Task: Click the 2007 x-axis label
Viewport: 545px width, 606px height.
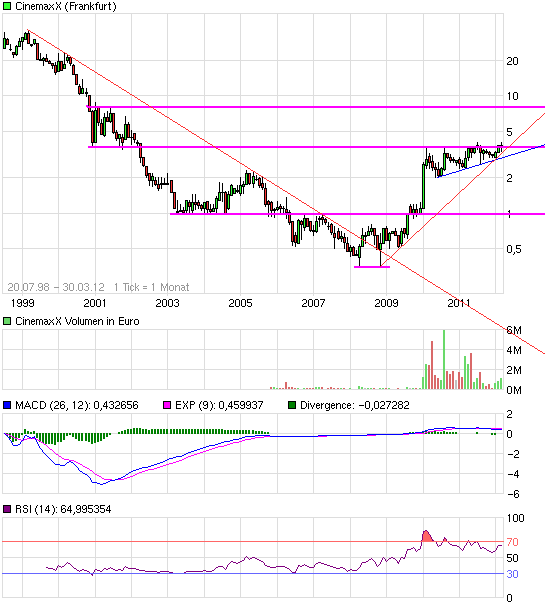Action: click(313, 303)
